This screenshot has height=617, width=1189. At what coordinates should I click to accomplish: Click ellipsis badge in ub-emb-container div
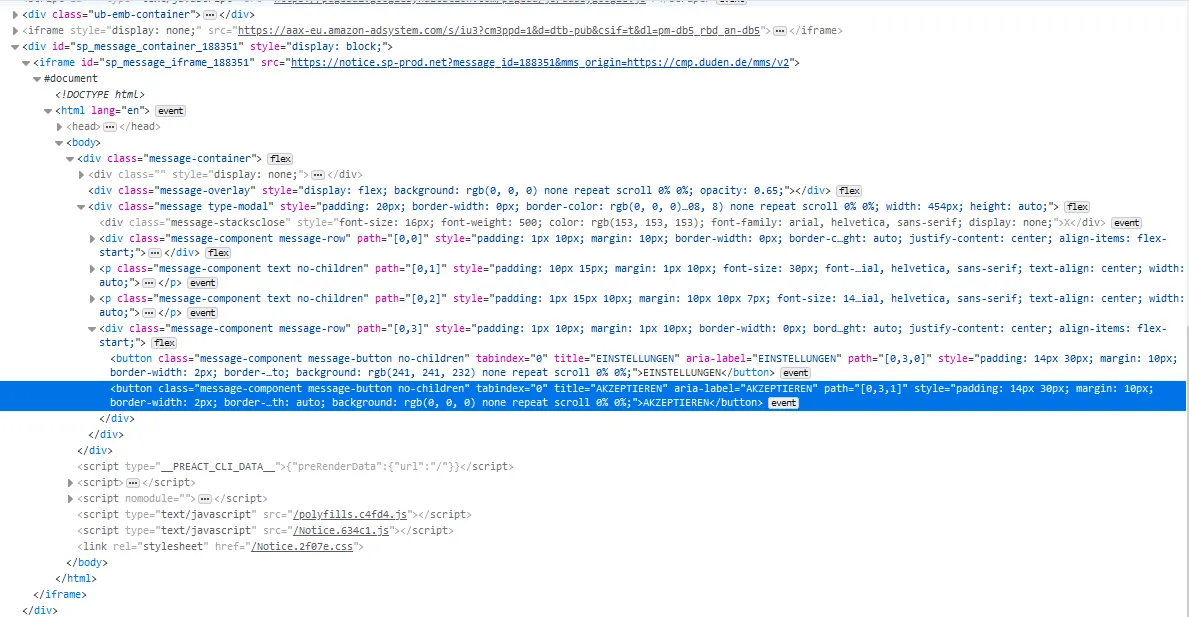[x=210, y=14]
